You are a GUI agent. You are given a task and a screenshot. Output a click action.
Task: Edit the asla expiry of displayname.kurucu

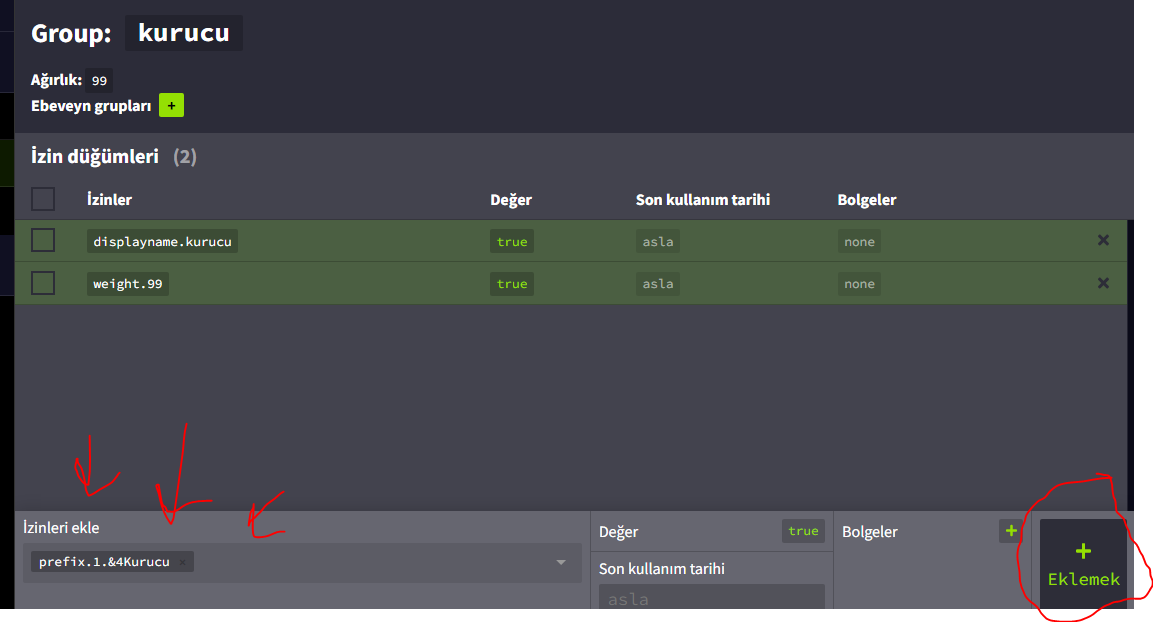657,241
